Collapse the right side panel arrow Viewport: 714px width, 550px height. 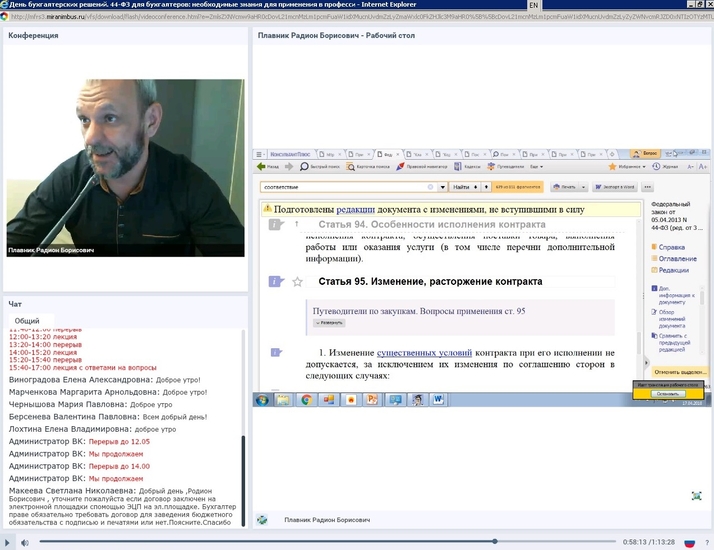[x=646, y=363]
